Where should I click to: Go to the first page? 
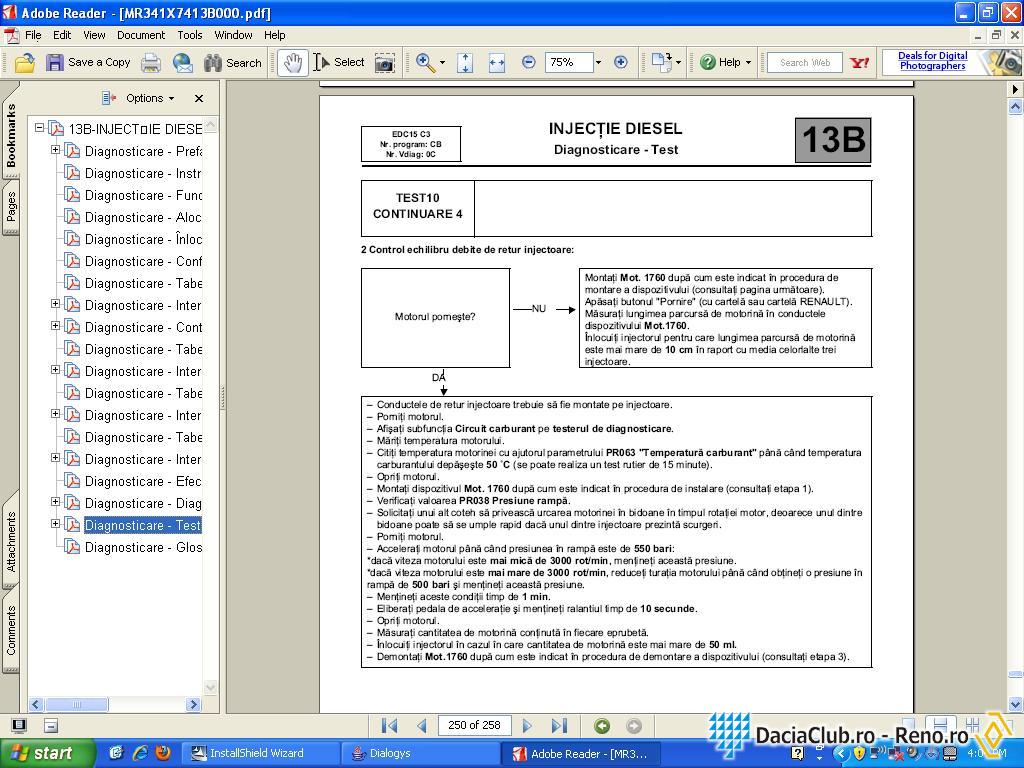tap(390, 726)
